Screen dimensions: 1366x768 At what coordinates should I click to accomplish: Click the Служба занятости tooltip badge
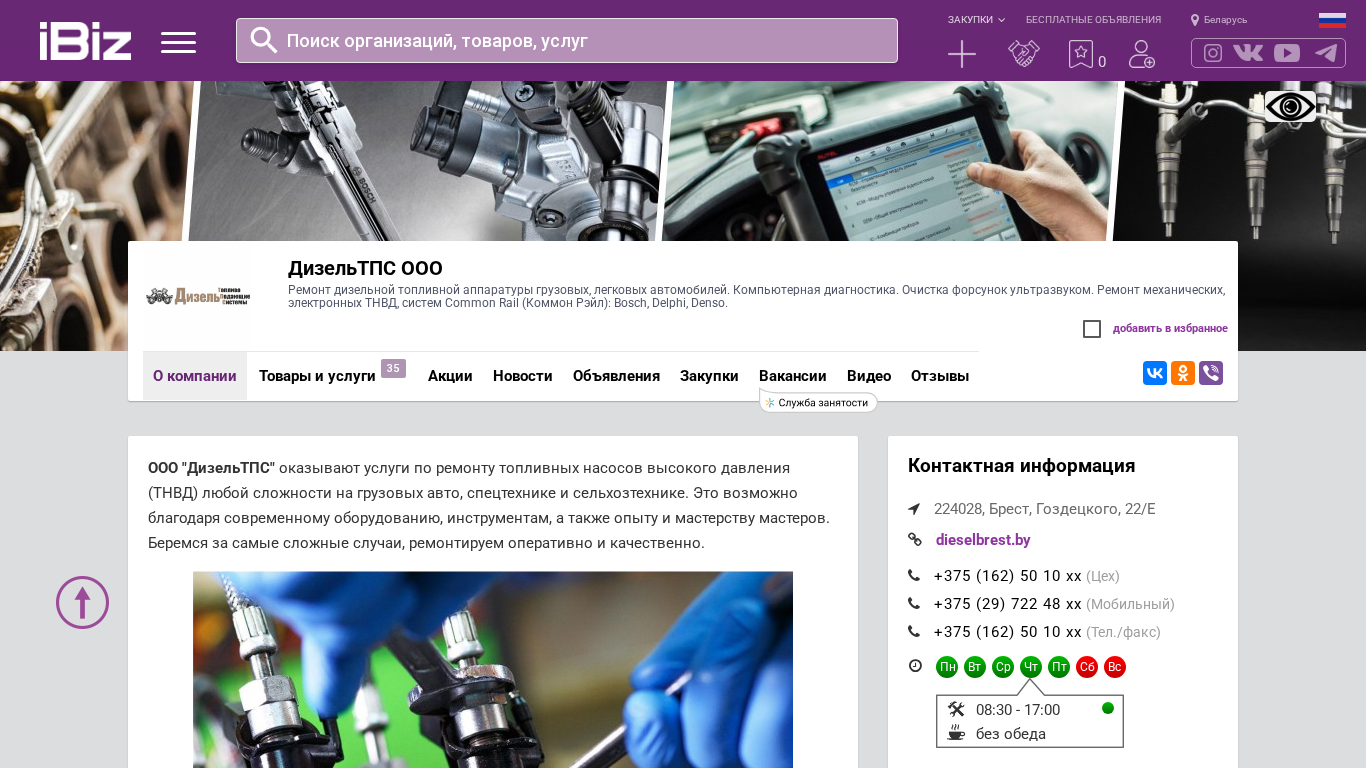click(x=818, y=402)
